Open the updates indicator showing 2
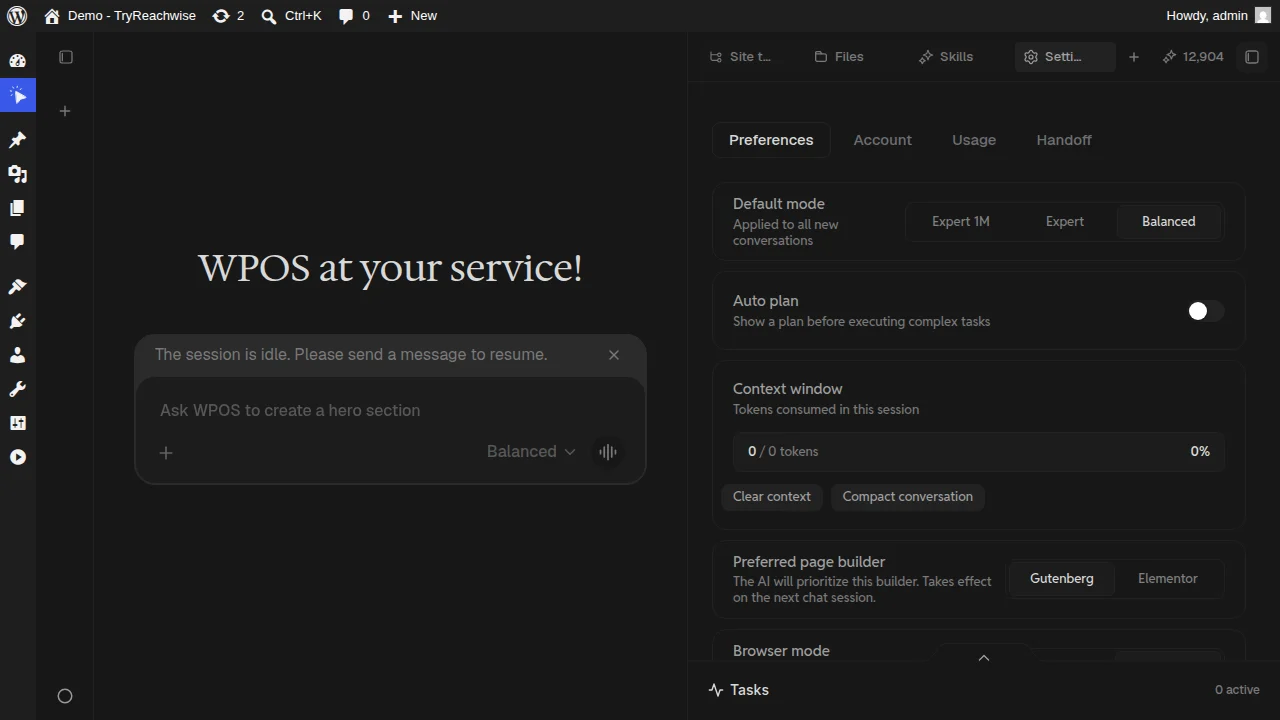Screen dimensions: 1280x720 (x=229, y=16)
